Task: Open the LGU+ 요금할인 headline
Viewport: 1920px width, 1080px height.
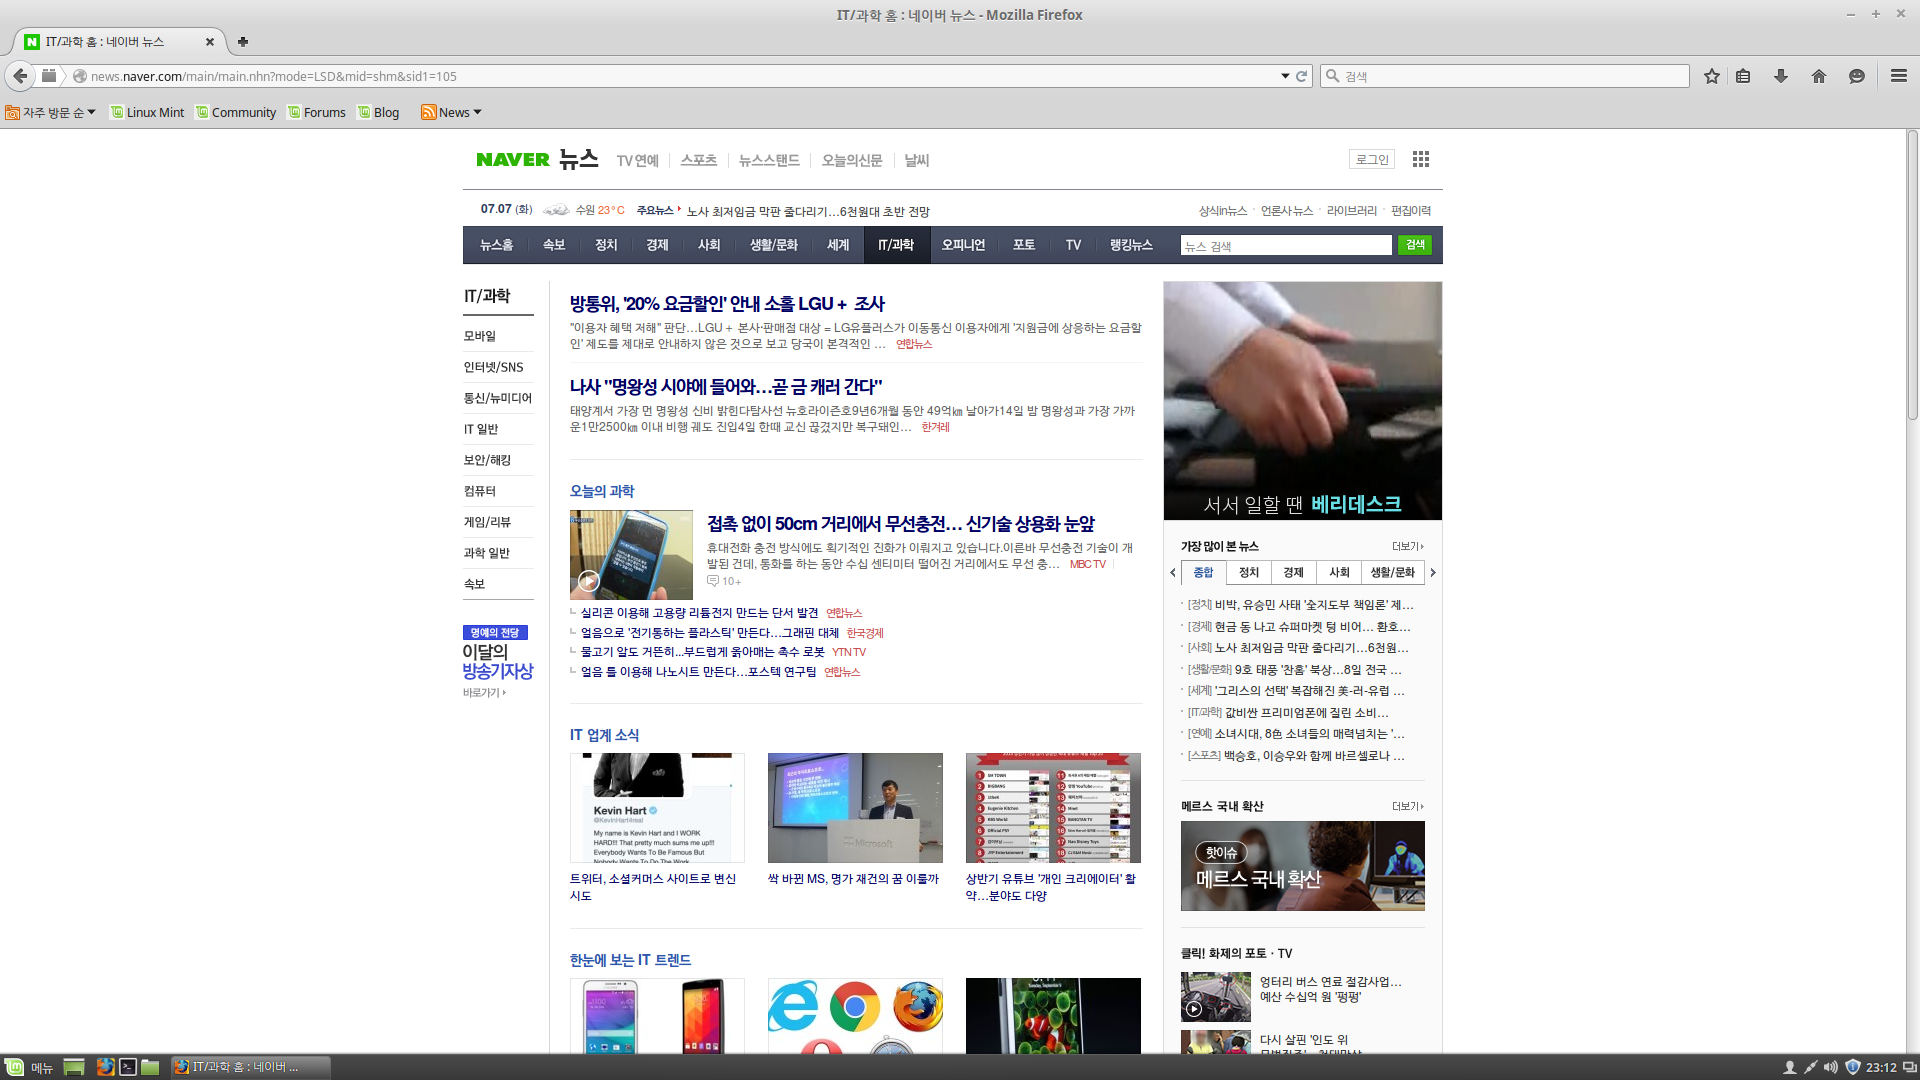Action: [x=727, y=304]
